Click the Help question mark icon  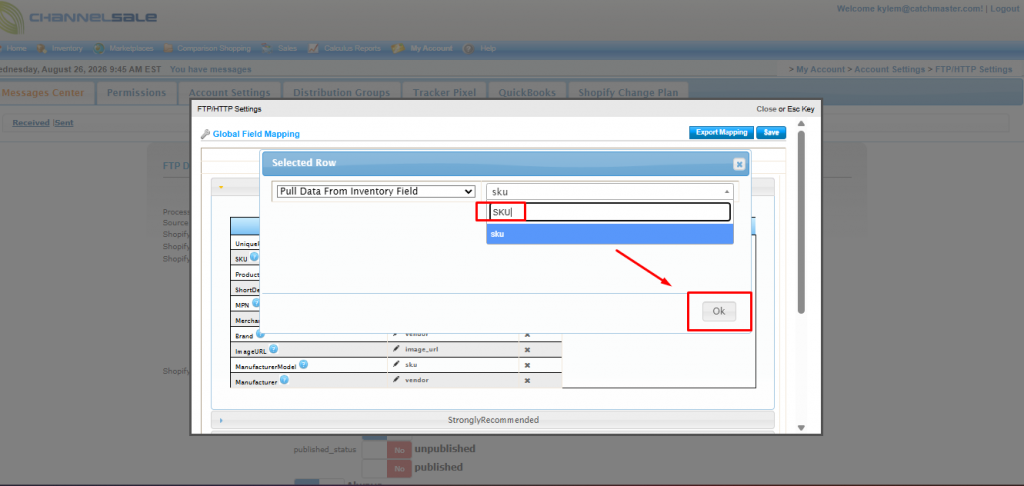tap(468, 48)
